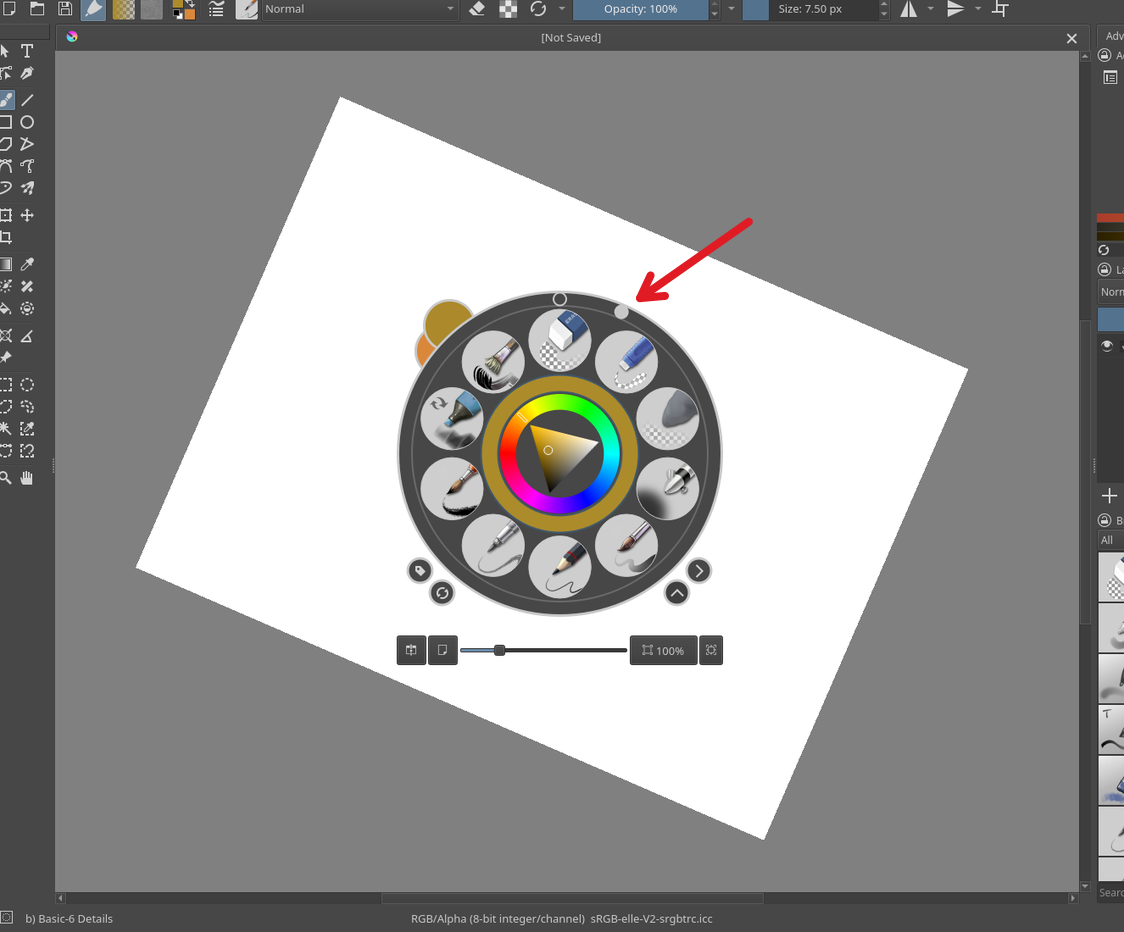Select the Calligraphy tool
Image resolution: width=1124 pixels, height=932 pixels.
point(27,73)
